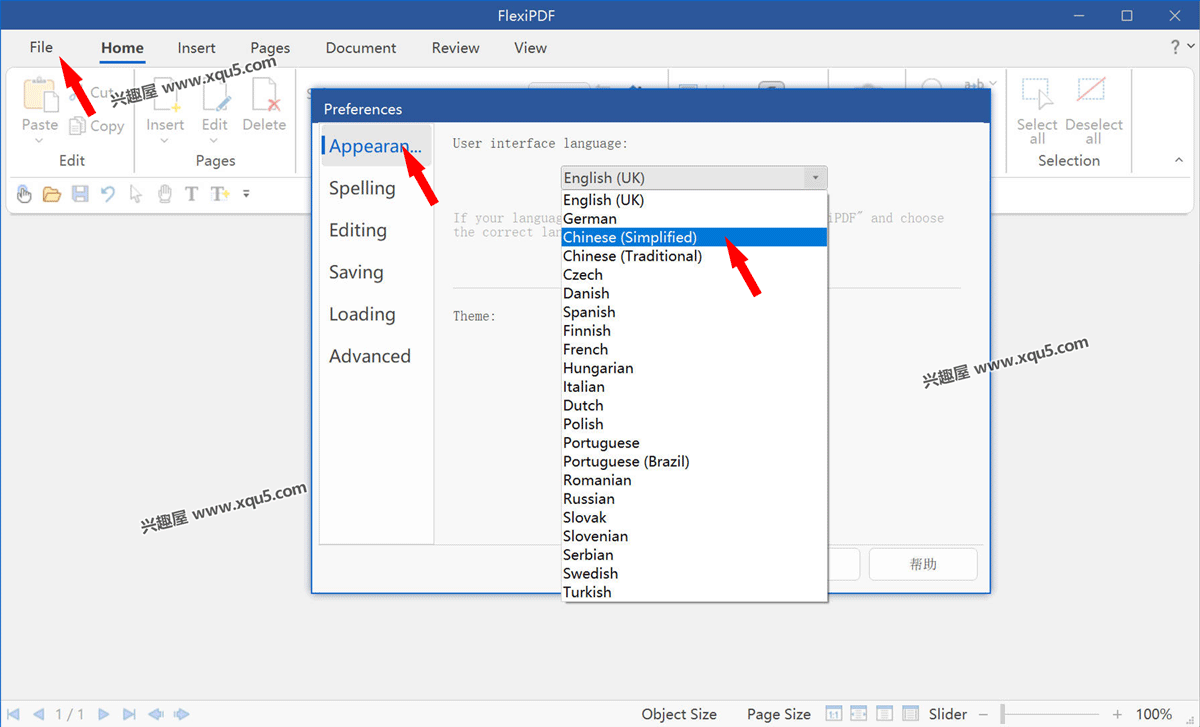Screen dimensions: 1200x727
Task: Activate the Text tool T icon
Action: pos(192,194)
